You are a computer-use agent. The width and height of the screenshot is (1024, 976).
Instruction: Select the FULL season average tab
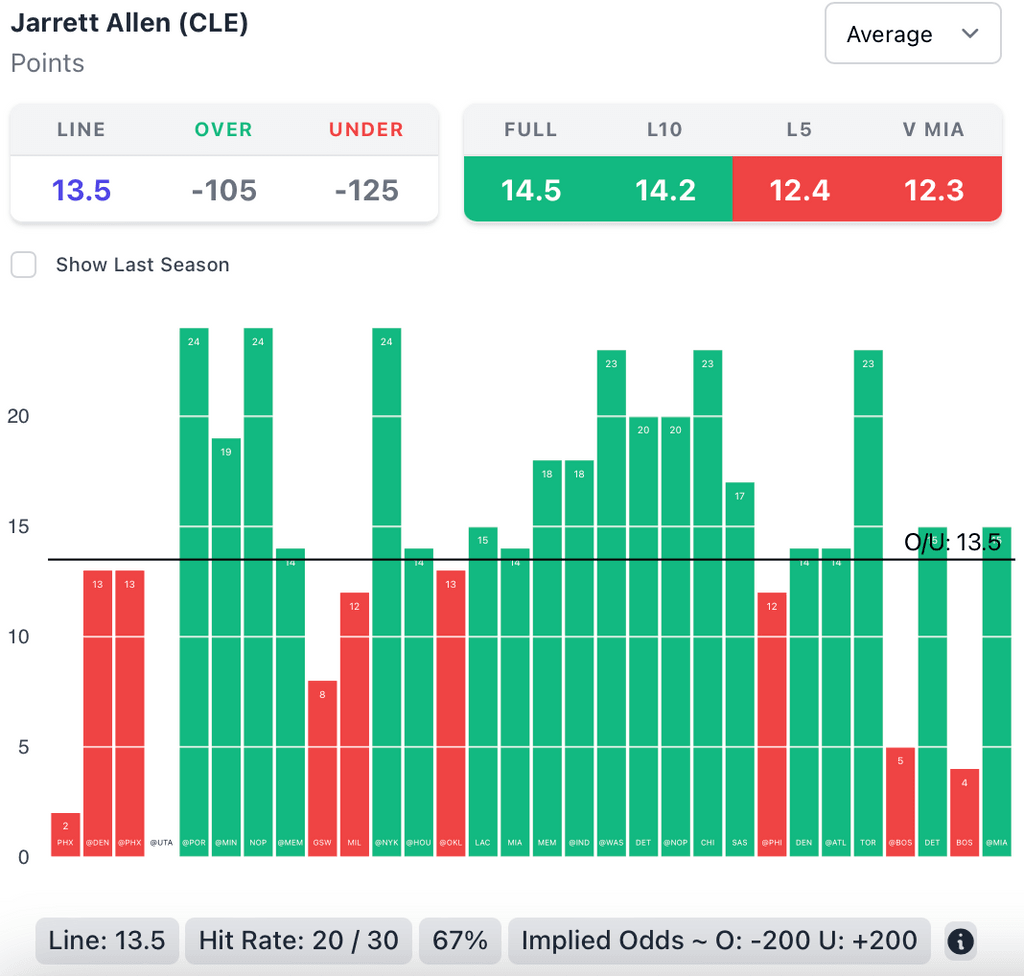tap(531, 189)
